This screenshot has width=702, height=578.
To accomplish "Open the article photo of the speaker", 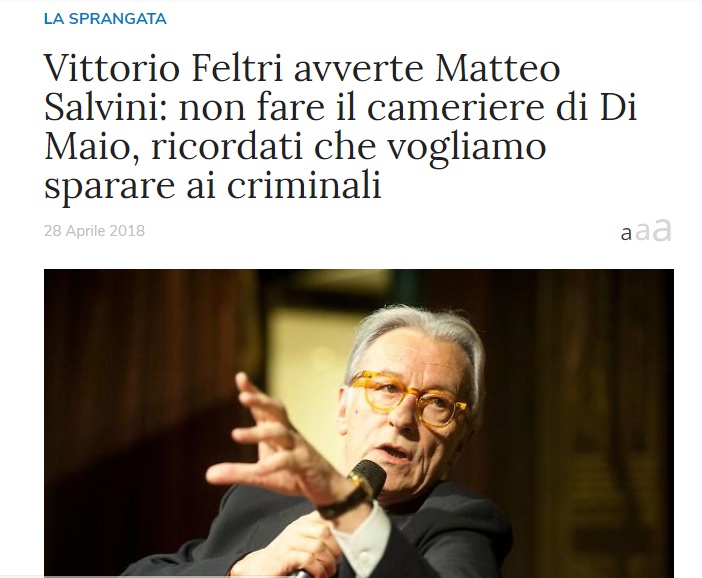I will click(x=359, y=423).
